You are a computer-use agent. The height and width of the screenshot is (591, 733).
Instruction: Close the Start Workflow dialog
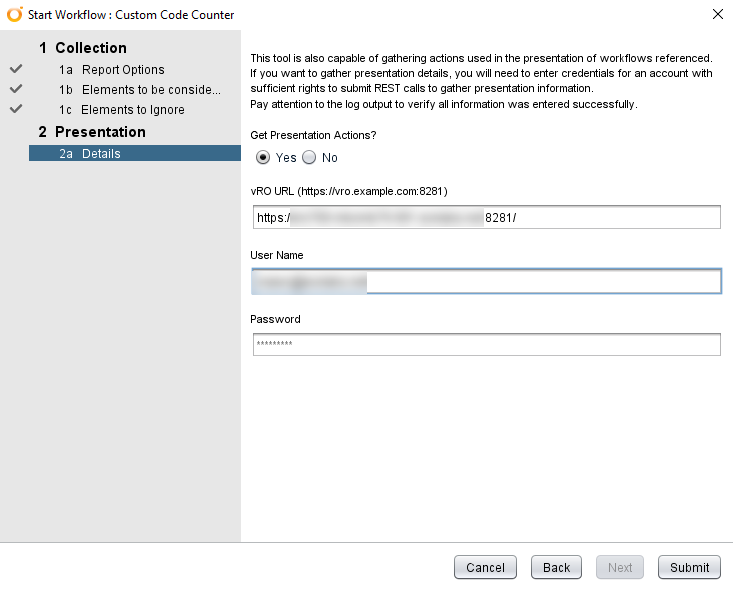coord(717,14)
